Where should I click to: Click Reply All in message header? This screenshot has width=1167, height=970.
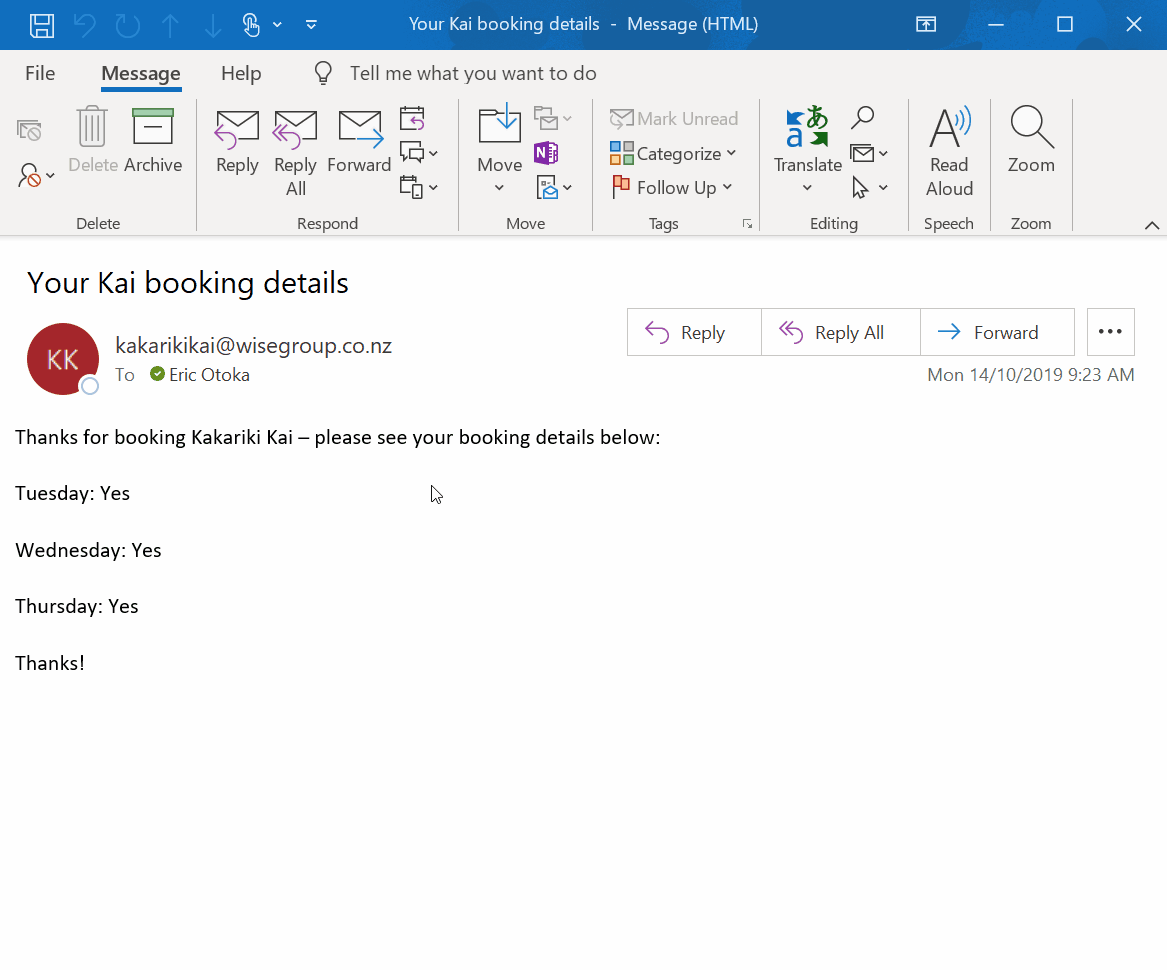[840, 332]
